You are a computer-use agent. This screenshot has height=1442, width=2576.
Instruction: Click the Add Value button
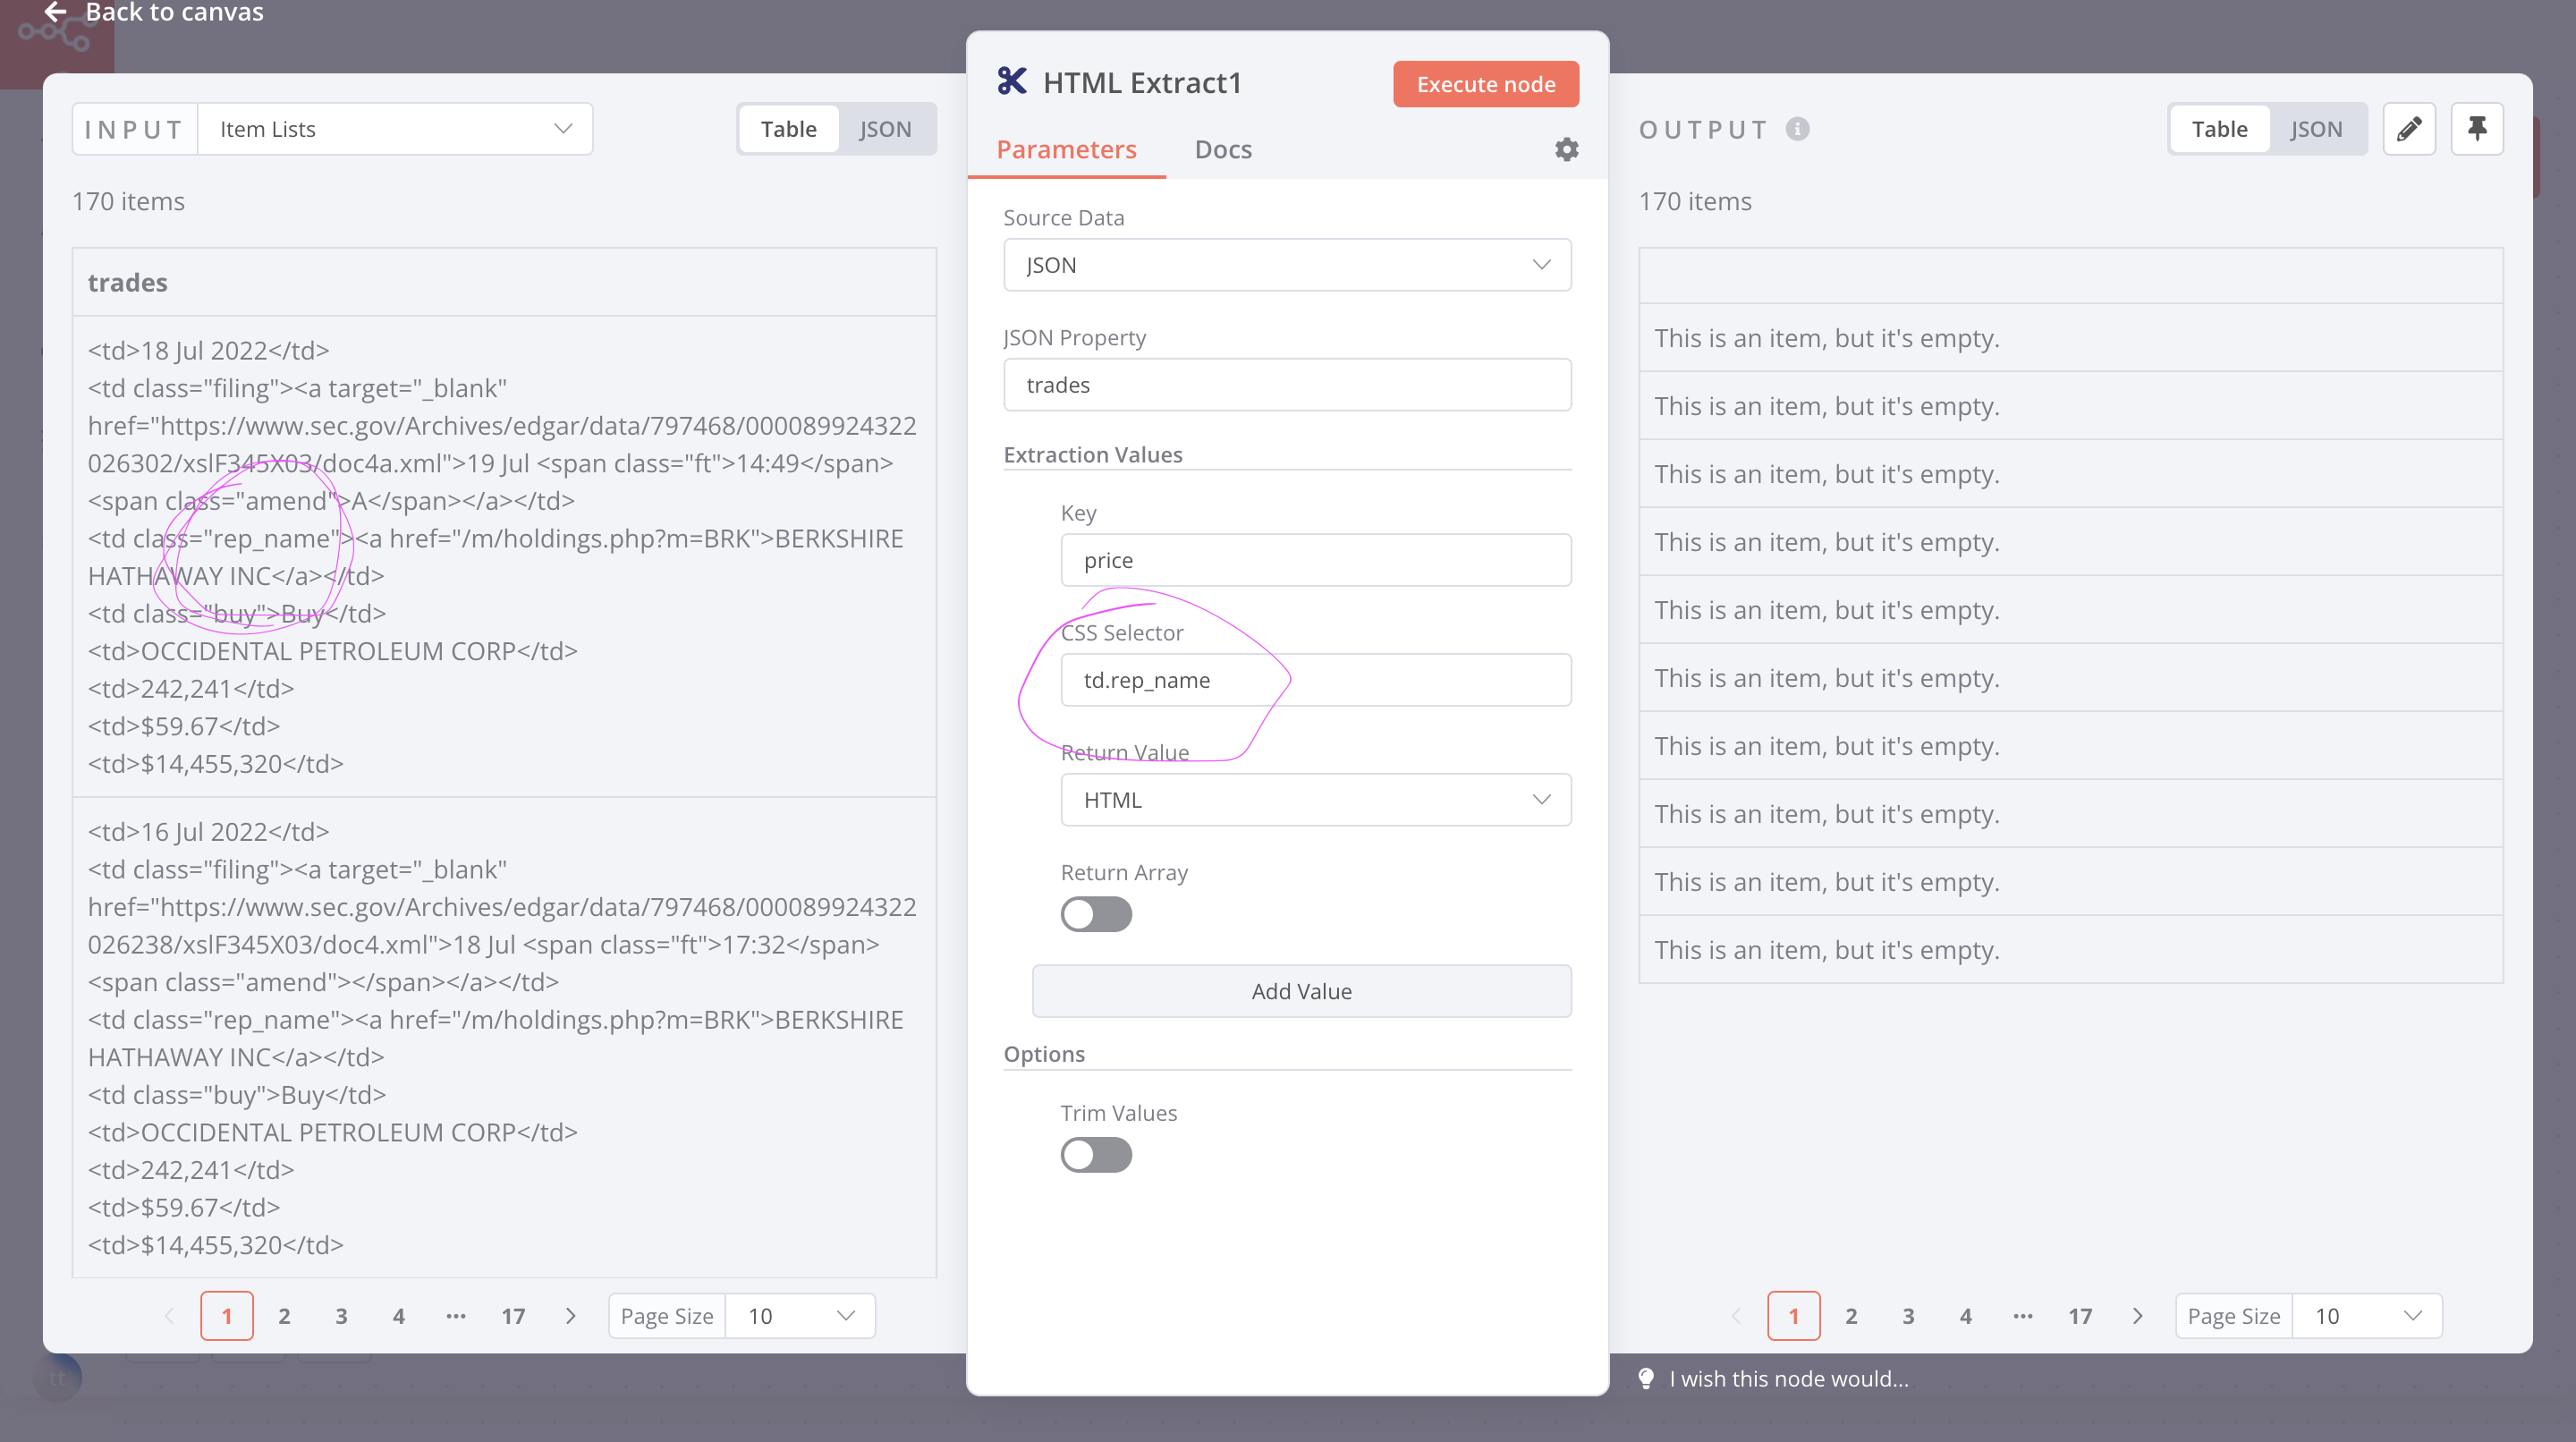[1301, 991]
